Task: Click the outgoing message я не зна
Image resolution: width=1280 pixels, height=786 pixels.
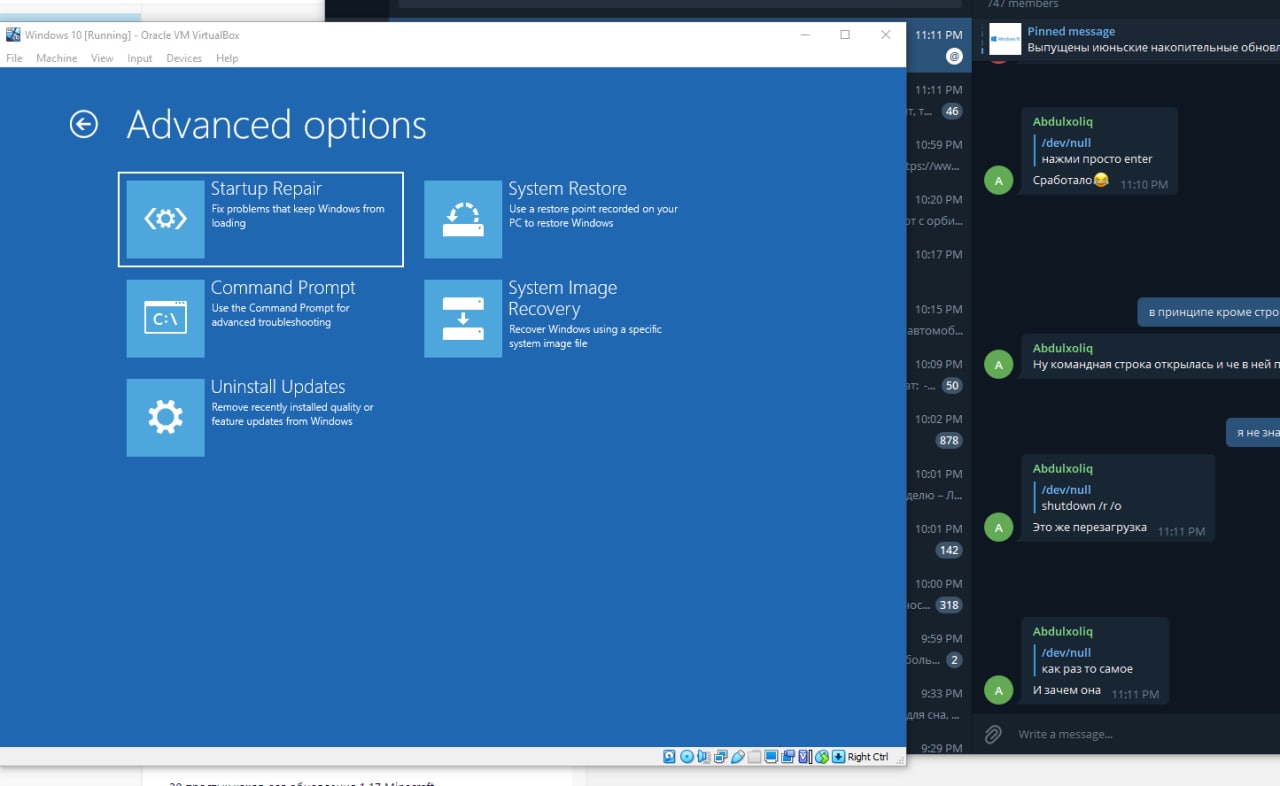Action: (1253, 432)
